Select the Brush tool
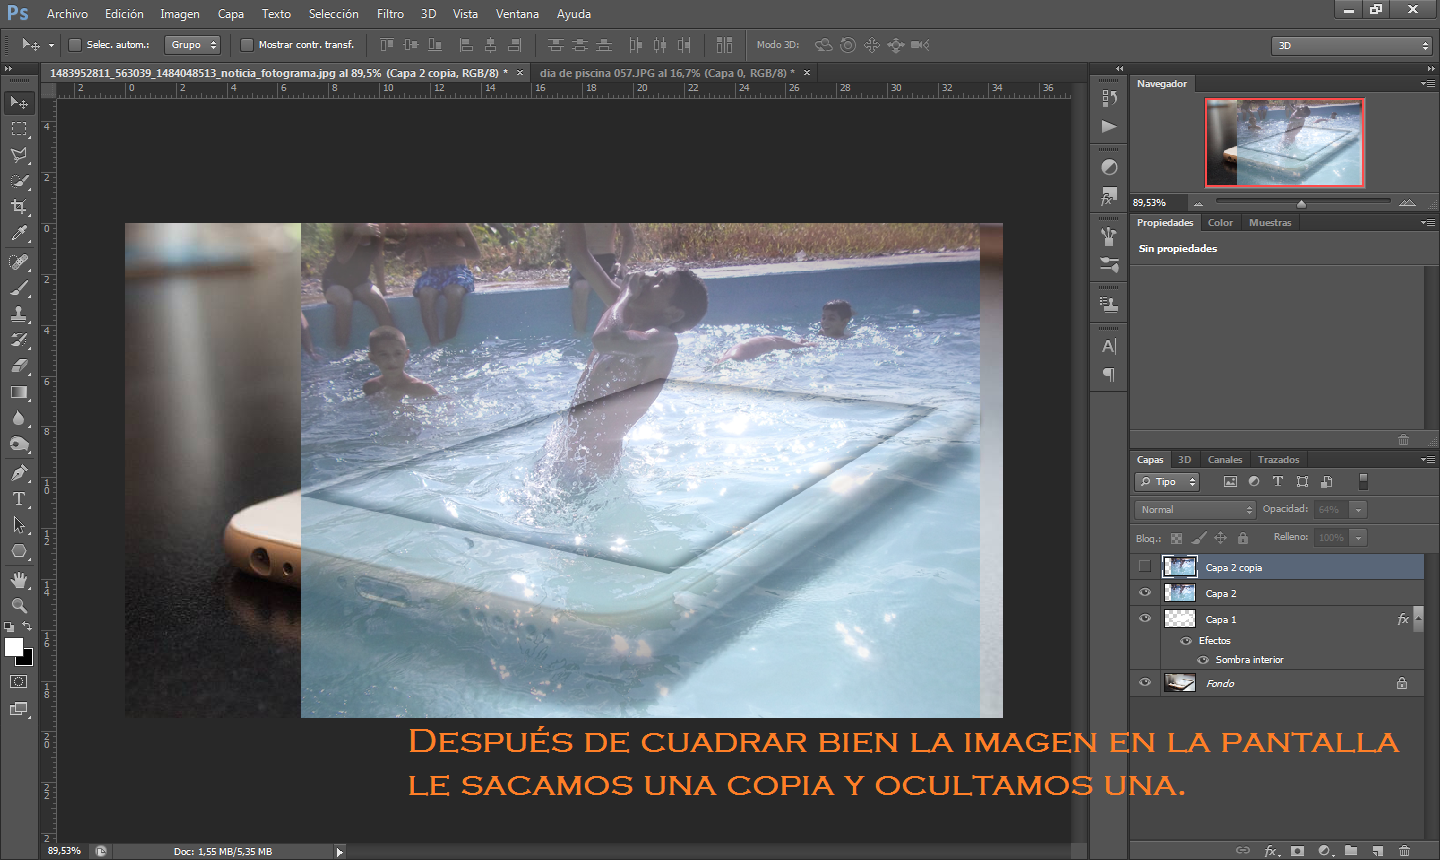 pyautogui.click(x=19, y=288)
